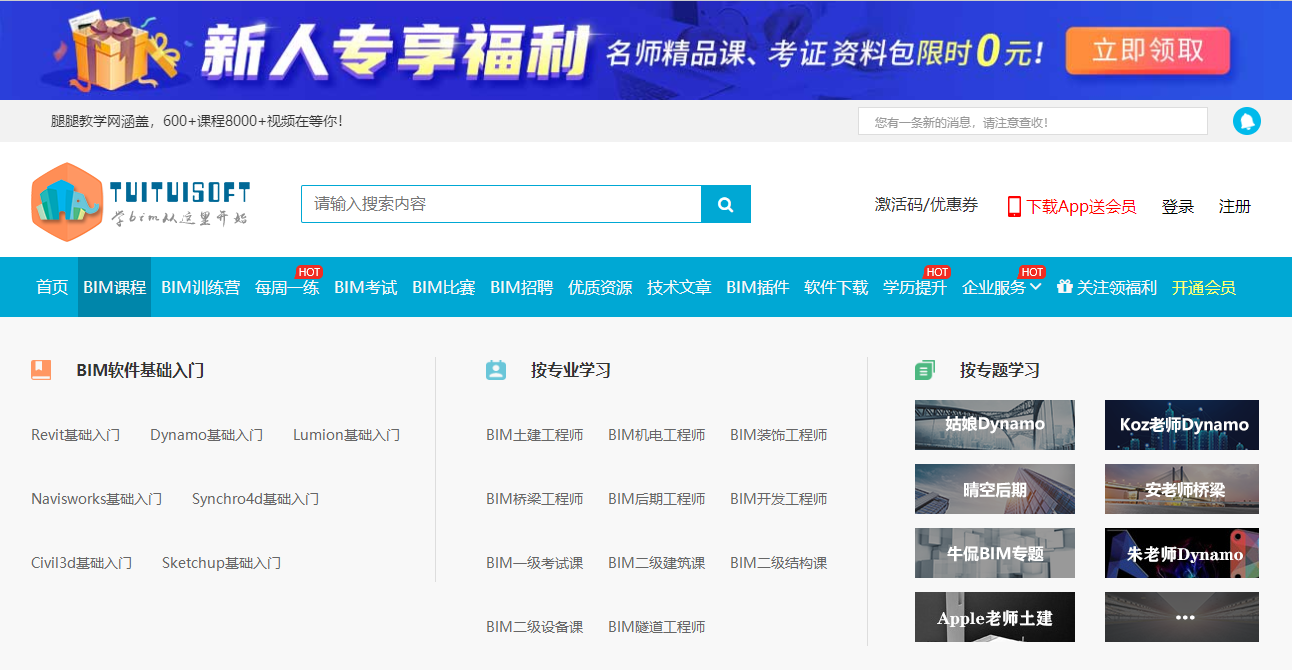Open Revit基础入门 course
Image resolution: width=1292 pixels, height=670 pixels.
(75, 435)
